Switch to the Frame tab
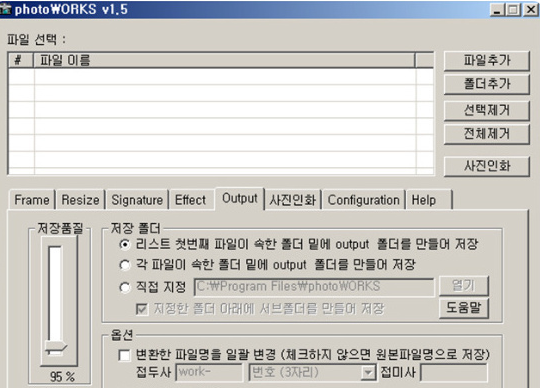This screenshot has height=388, width=540. [x=32, y=200]
